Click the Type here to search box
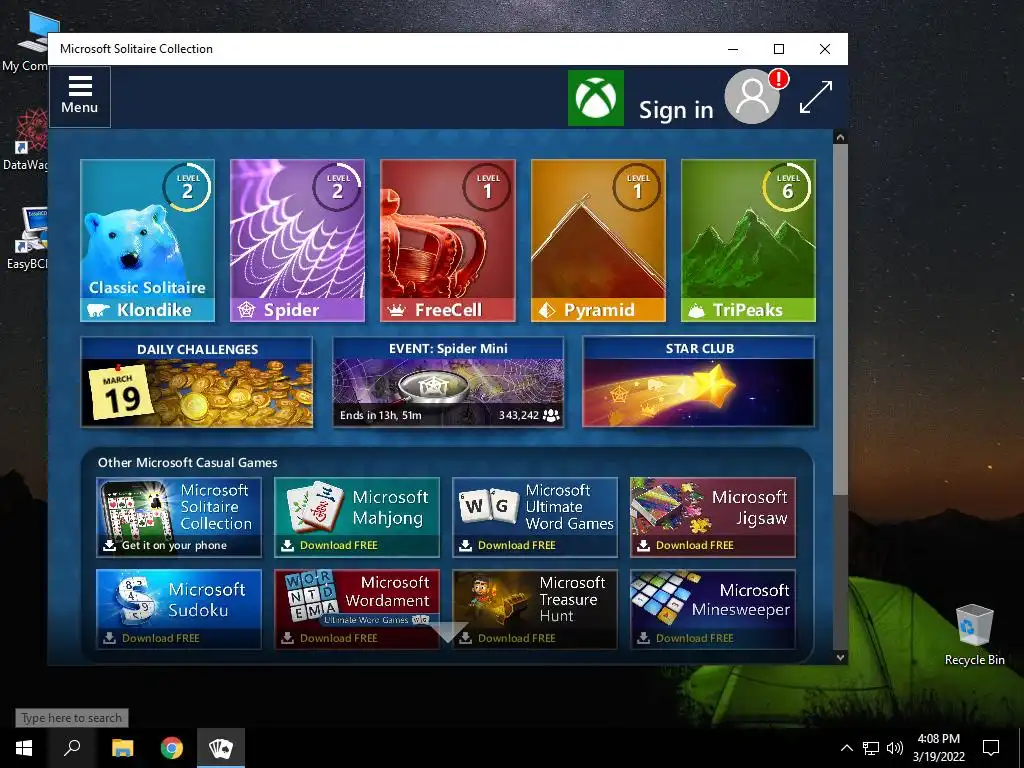 72,718
